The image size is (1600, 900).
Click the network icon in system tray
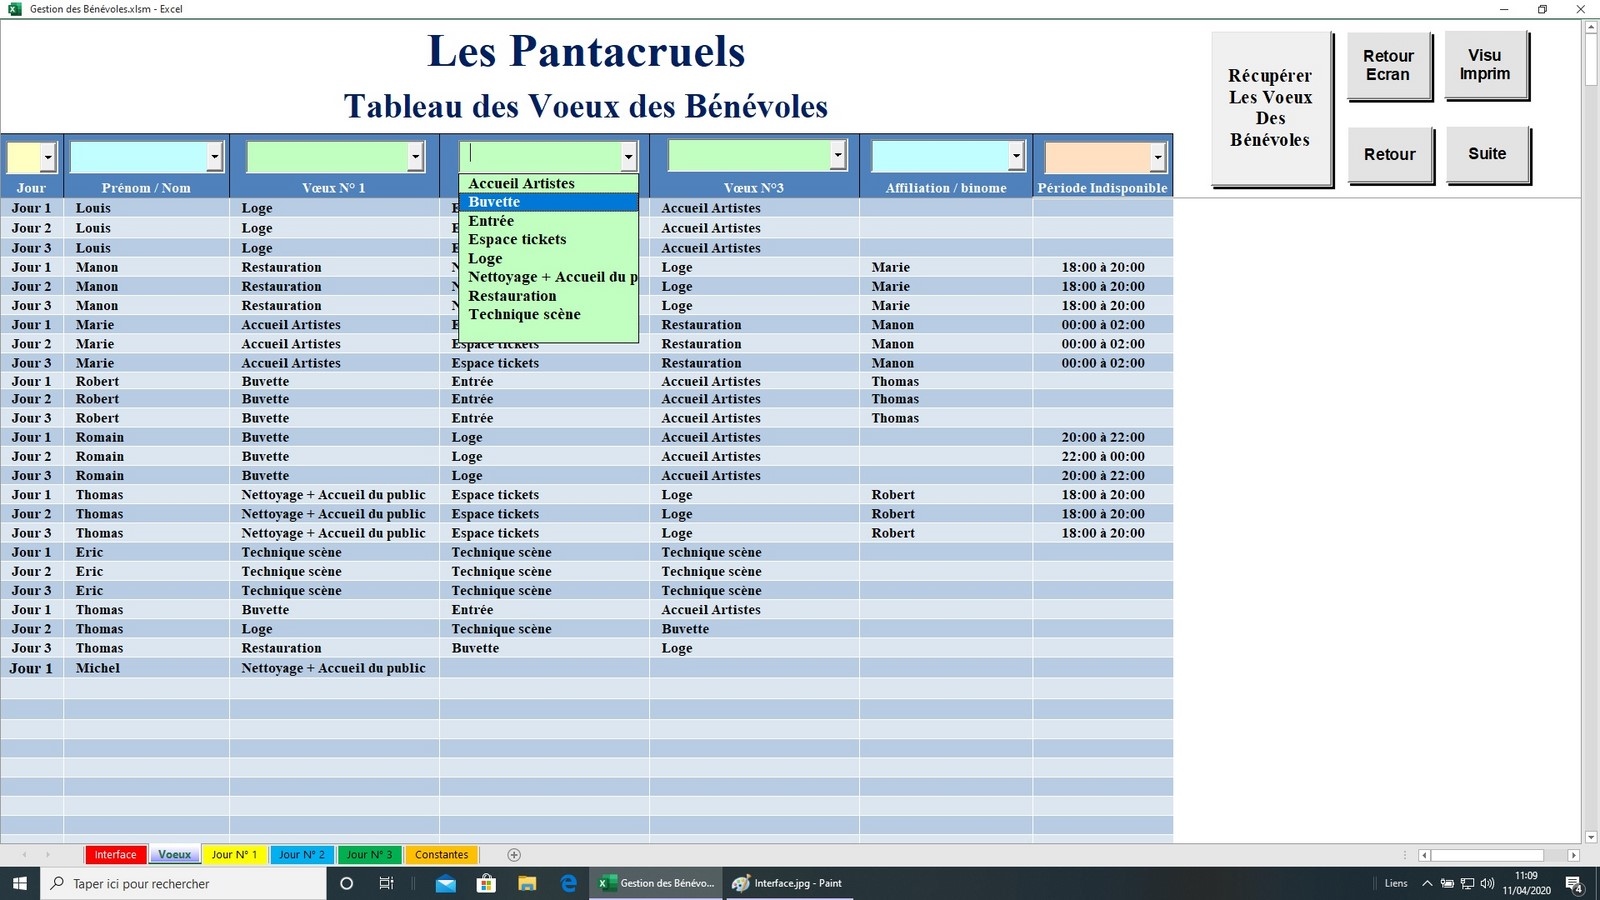(1467, 883)
